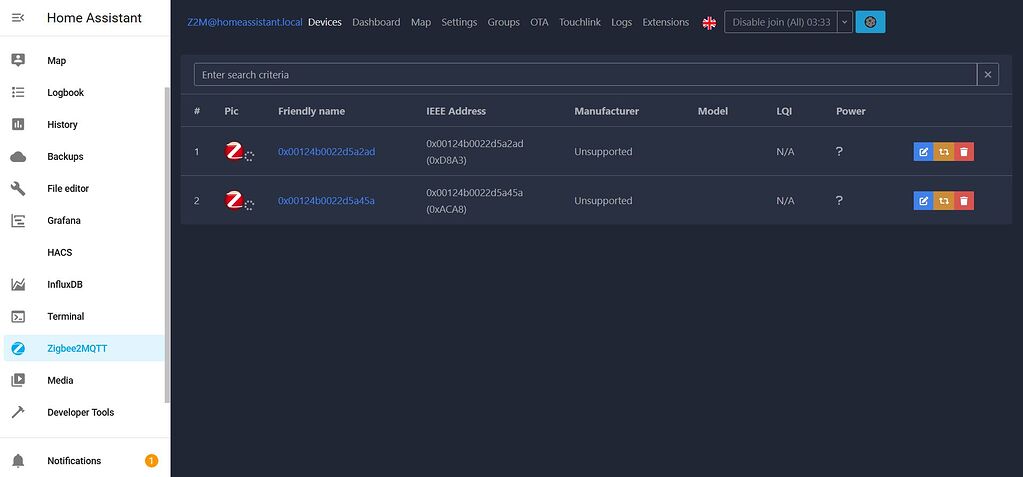Open InfluxDB chart icon in sidebar
The image size is (1023, 477).
pyautogui.click(x=18, y=285)
